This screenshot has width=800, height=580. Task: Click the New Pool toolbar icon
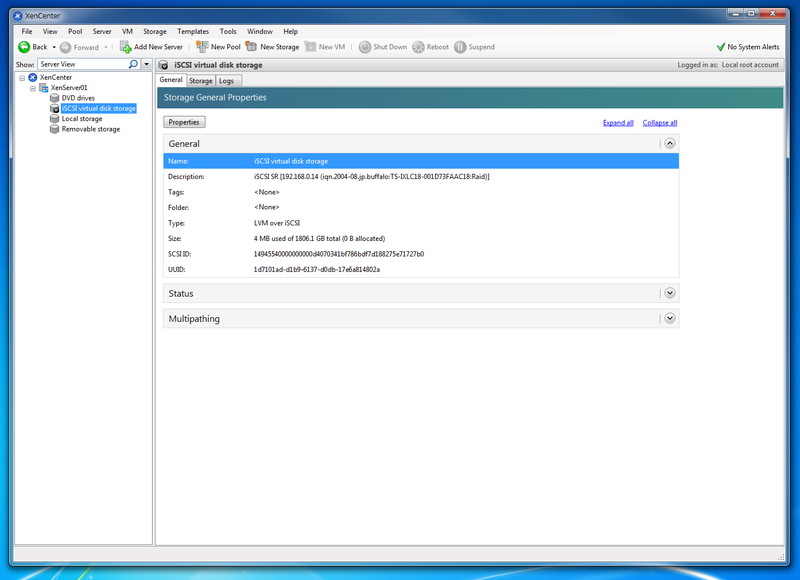[x=202, y=47]
